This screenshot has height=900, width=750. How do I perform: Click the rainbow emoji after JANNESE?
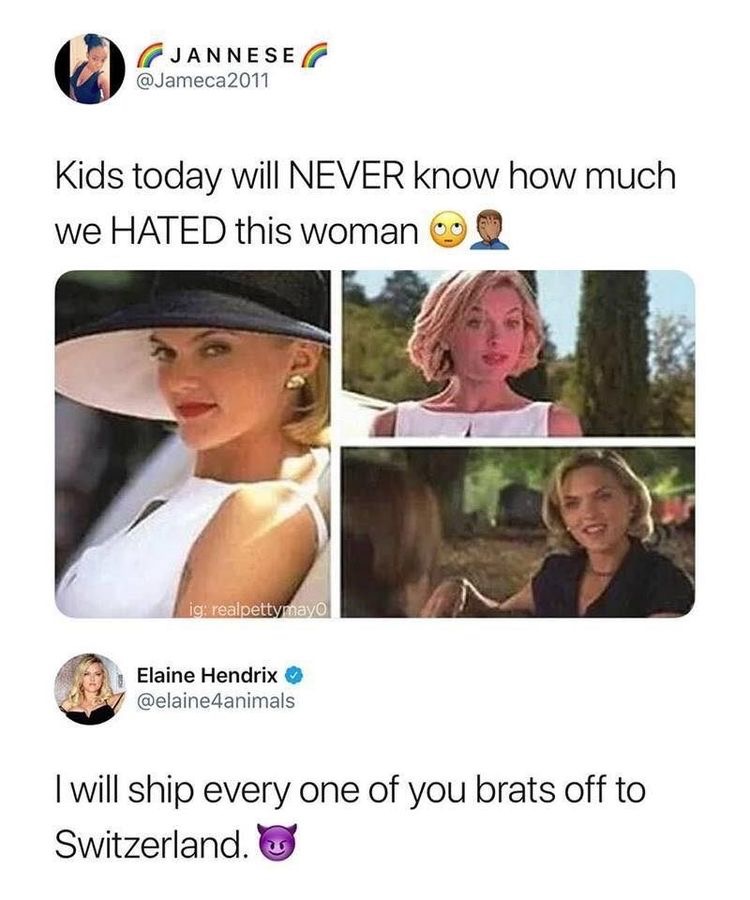(313, 56)
